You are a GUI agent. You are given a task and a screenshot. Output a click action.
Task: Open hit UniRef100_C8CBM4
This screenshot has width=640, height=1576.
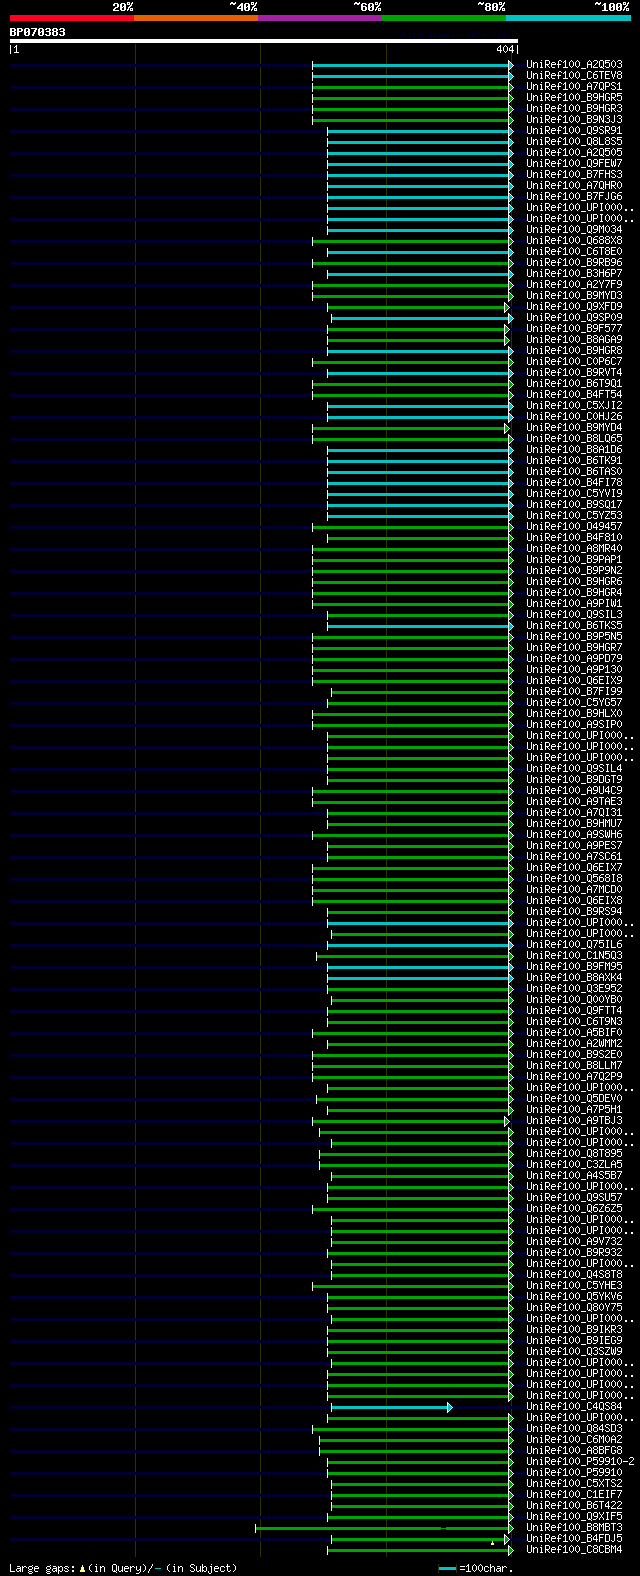point(574,1549)
